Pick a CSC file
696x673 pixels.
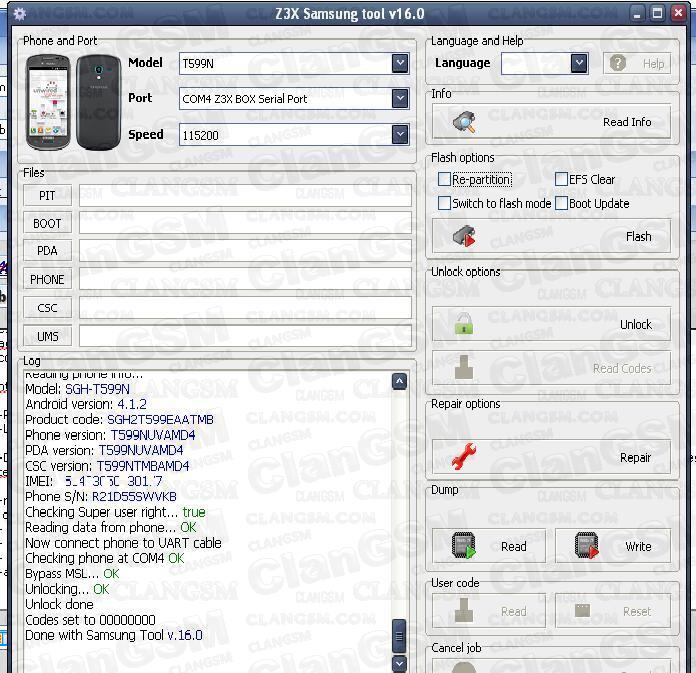click(47, 308)
